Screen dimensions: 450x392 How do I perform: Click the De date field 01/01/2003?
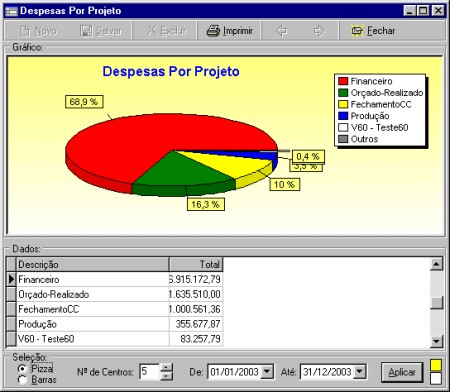(234, 372)
